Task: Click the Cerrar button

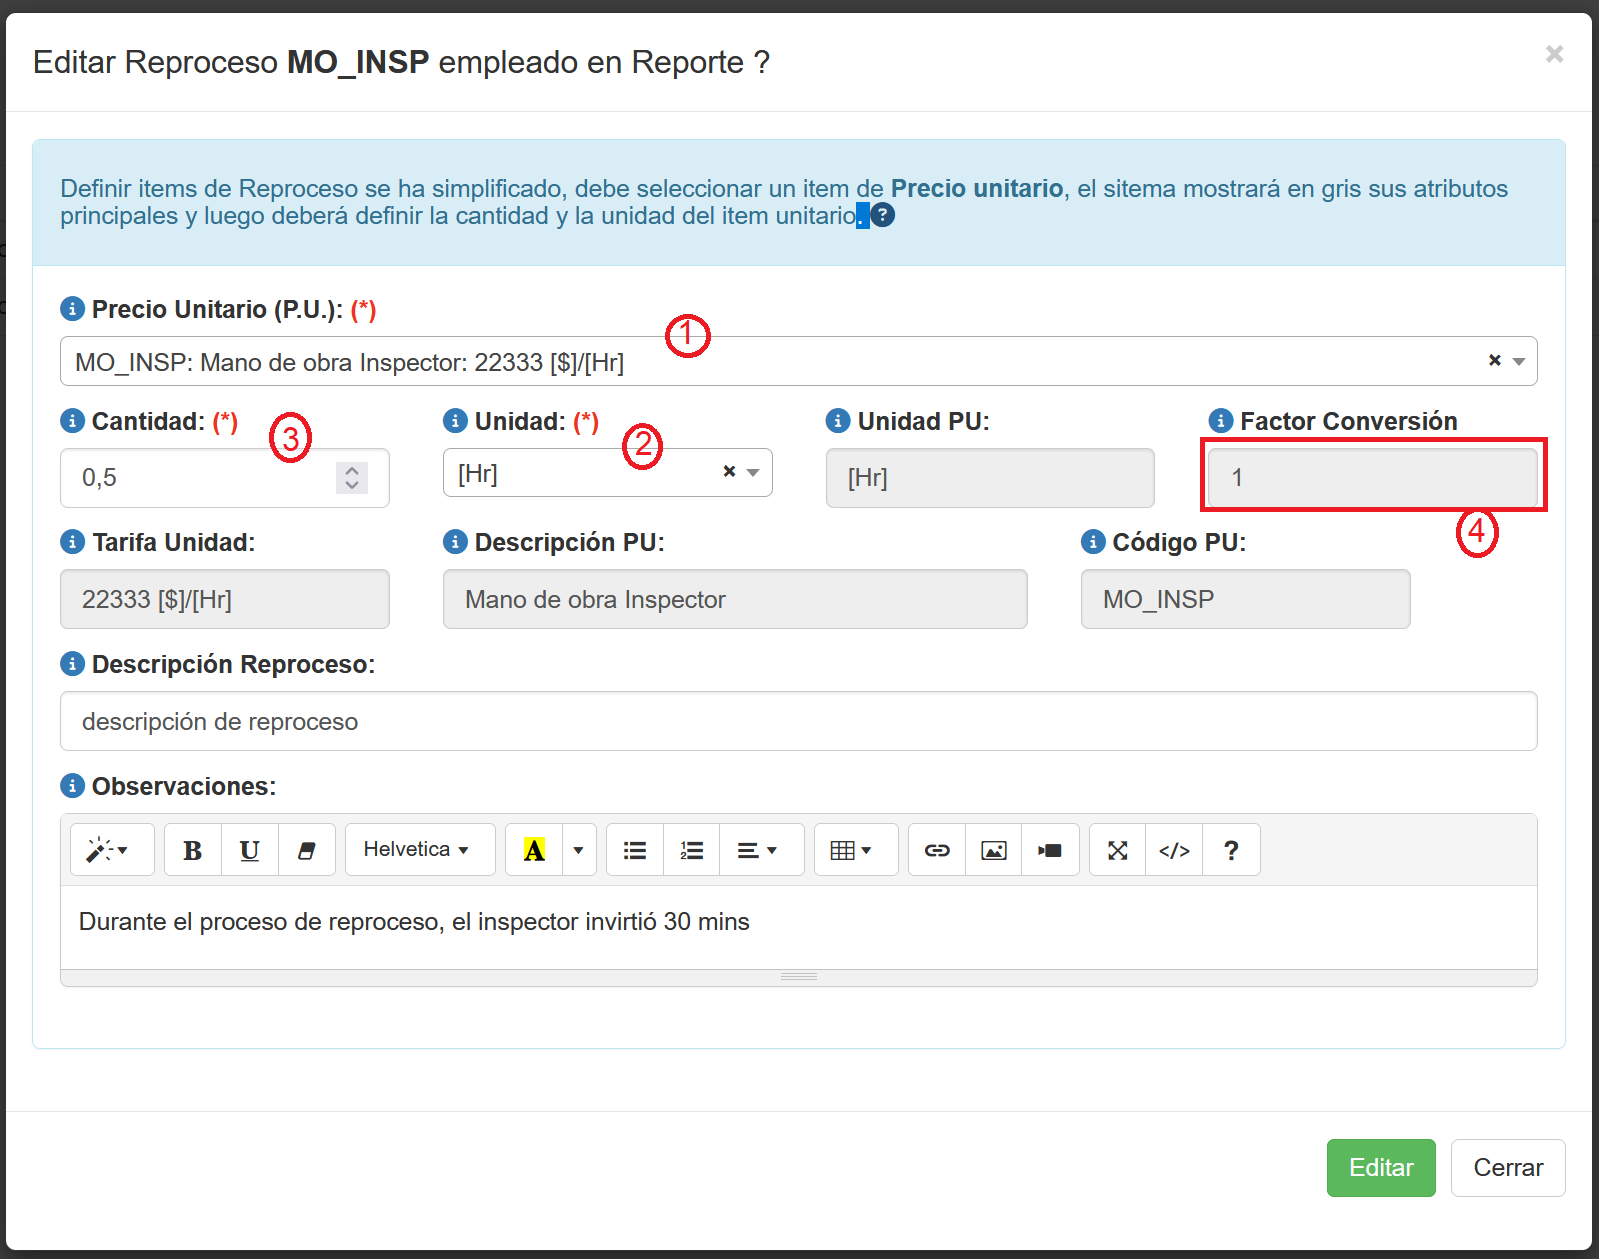Action: (x=1507, y=1168)
